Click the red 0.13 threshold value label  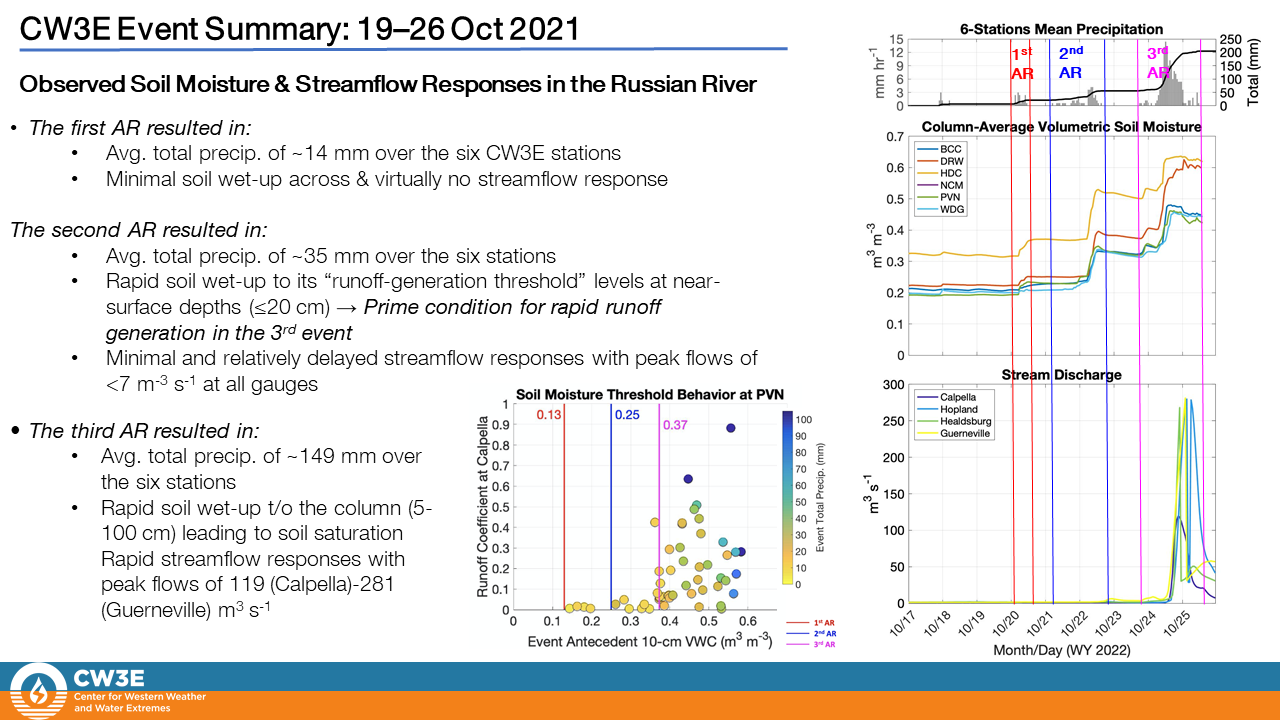pyautogui.click(x=550, y=415)
